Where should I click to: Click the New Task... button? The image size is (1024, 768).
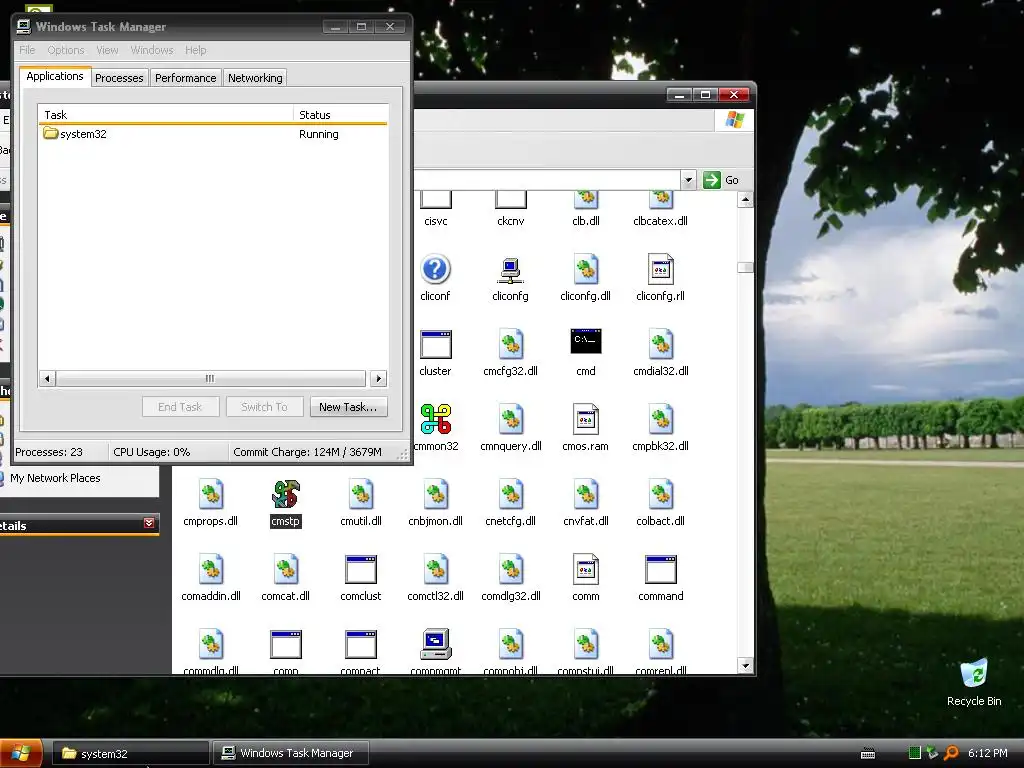tap(348, 407)
